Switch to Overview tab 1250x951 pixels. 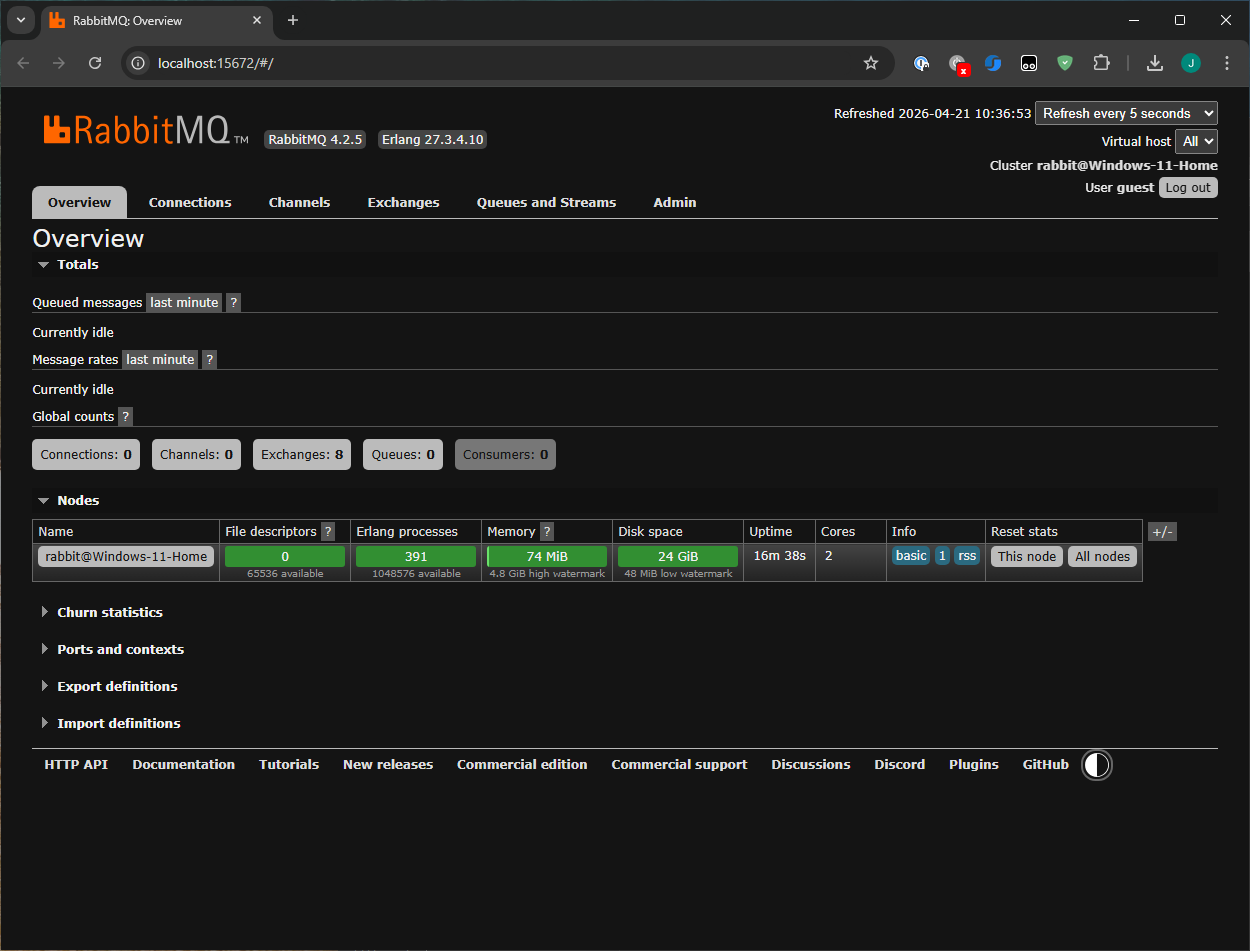[80, 202]
